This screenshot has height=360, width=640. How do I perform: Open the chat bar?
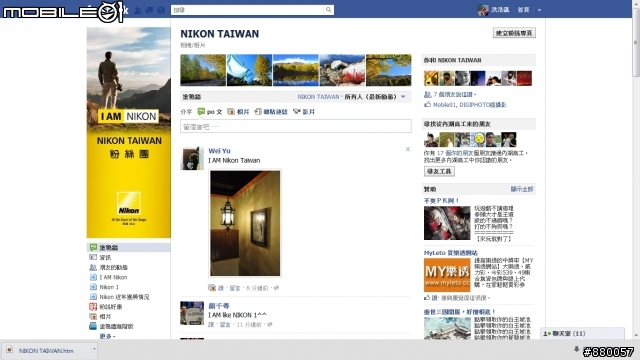click(582, 333)
